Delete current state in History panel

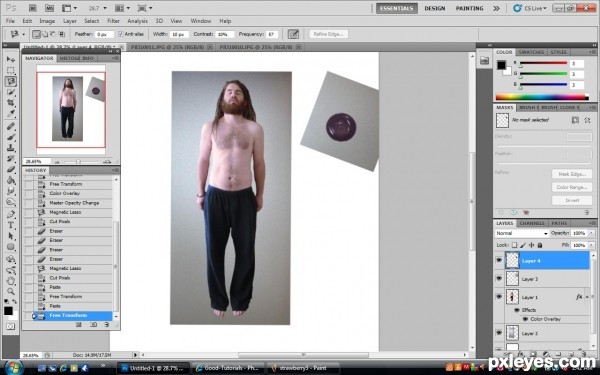[x=107, y=324]
